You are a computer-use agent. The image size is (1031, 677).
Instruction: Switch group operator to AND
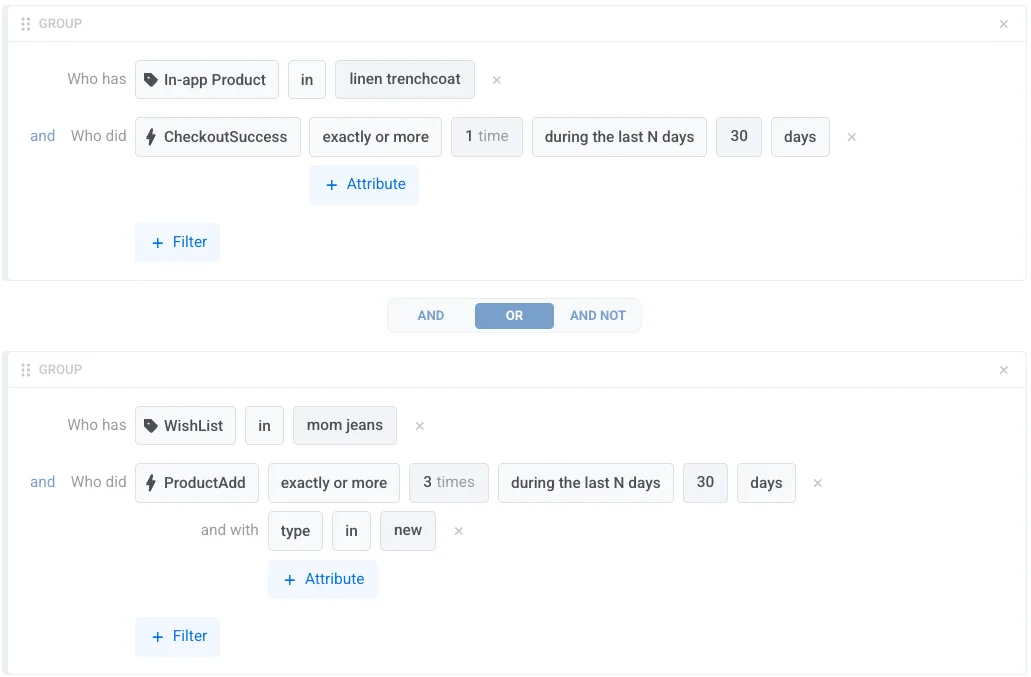[431, 315]
